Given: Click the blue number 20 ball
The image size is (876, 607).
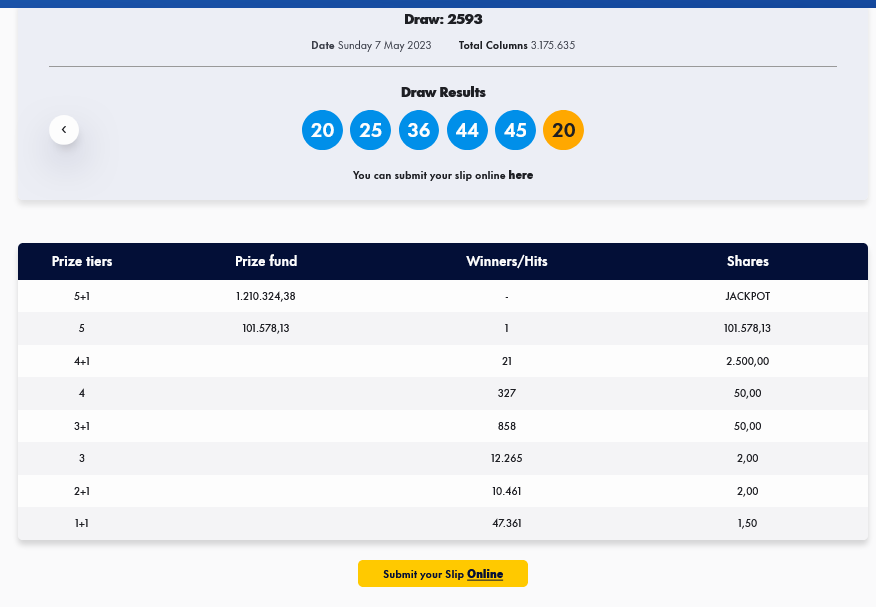Looking at the screenshot, I should [x=322, y=130].
